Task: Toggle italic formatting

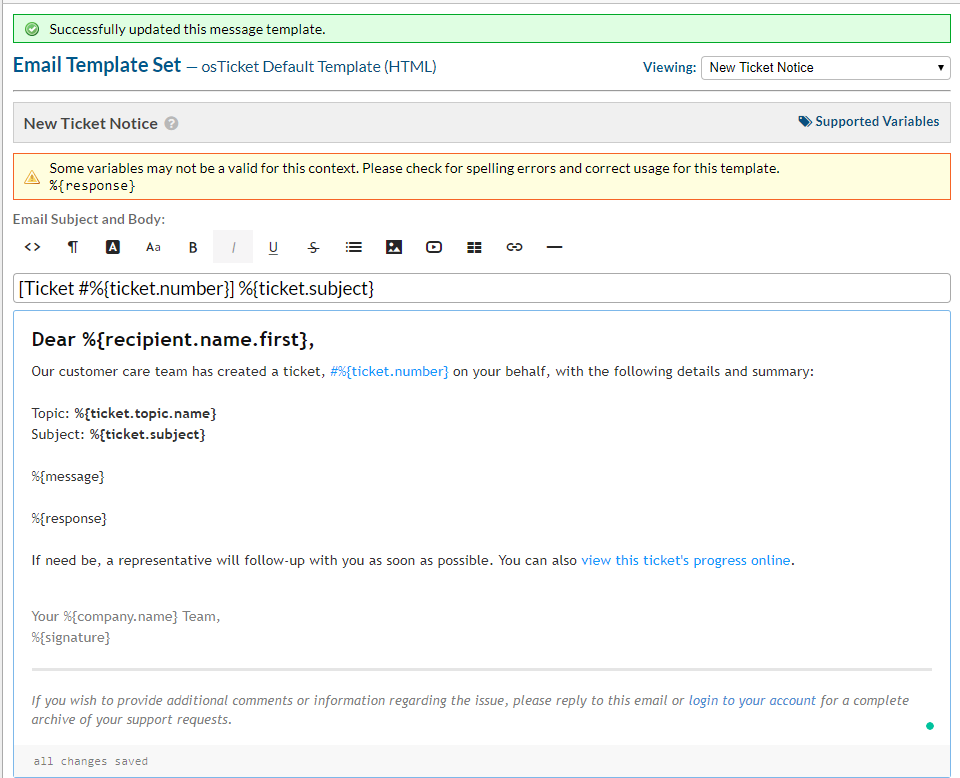Action: [233, 247]
